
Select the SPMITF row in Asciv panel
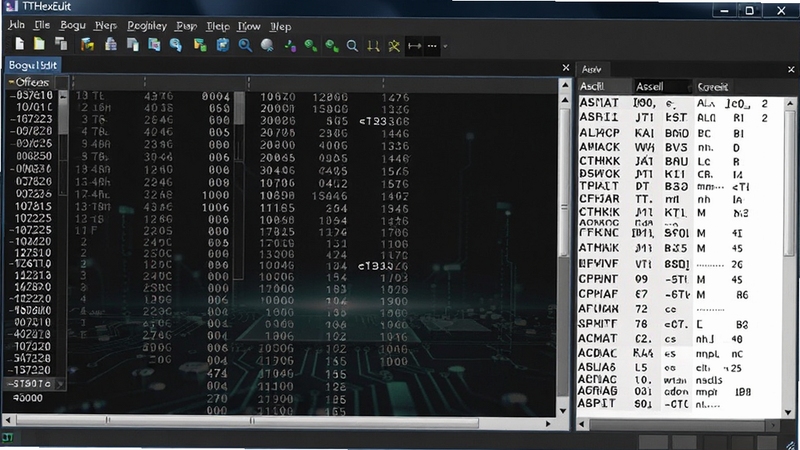680,324
